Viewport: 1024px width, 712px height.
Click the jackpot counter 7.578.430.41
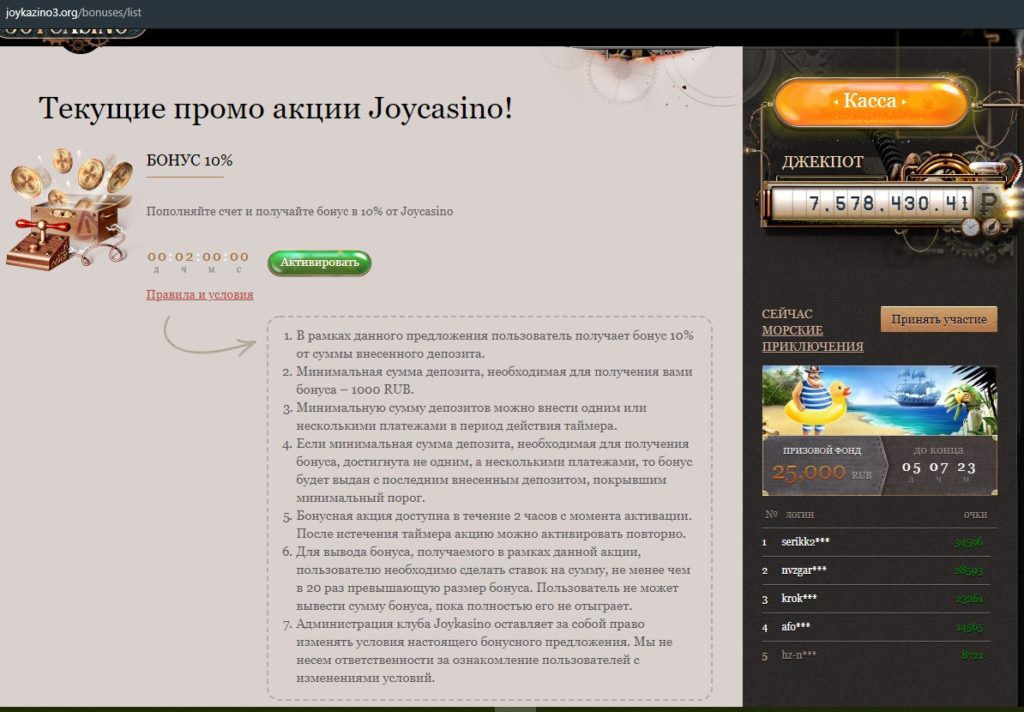point(888,203)
